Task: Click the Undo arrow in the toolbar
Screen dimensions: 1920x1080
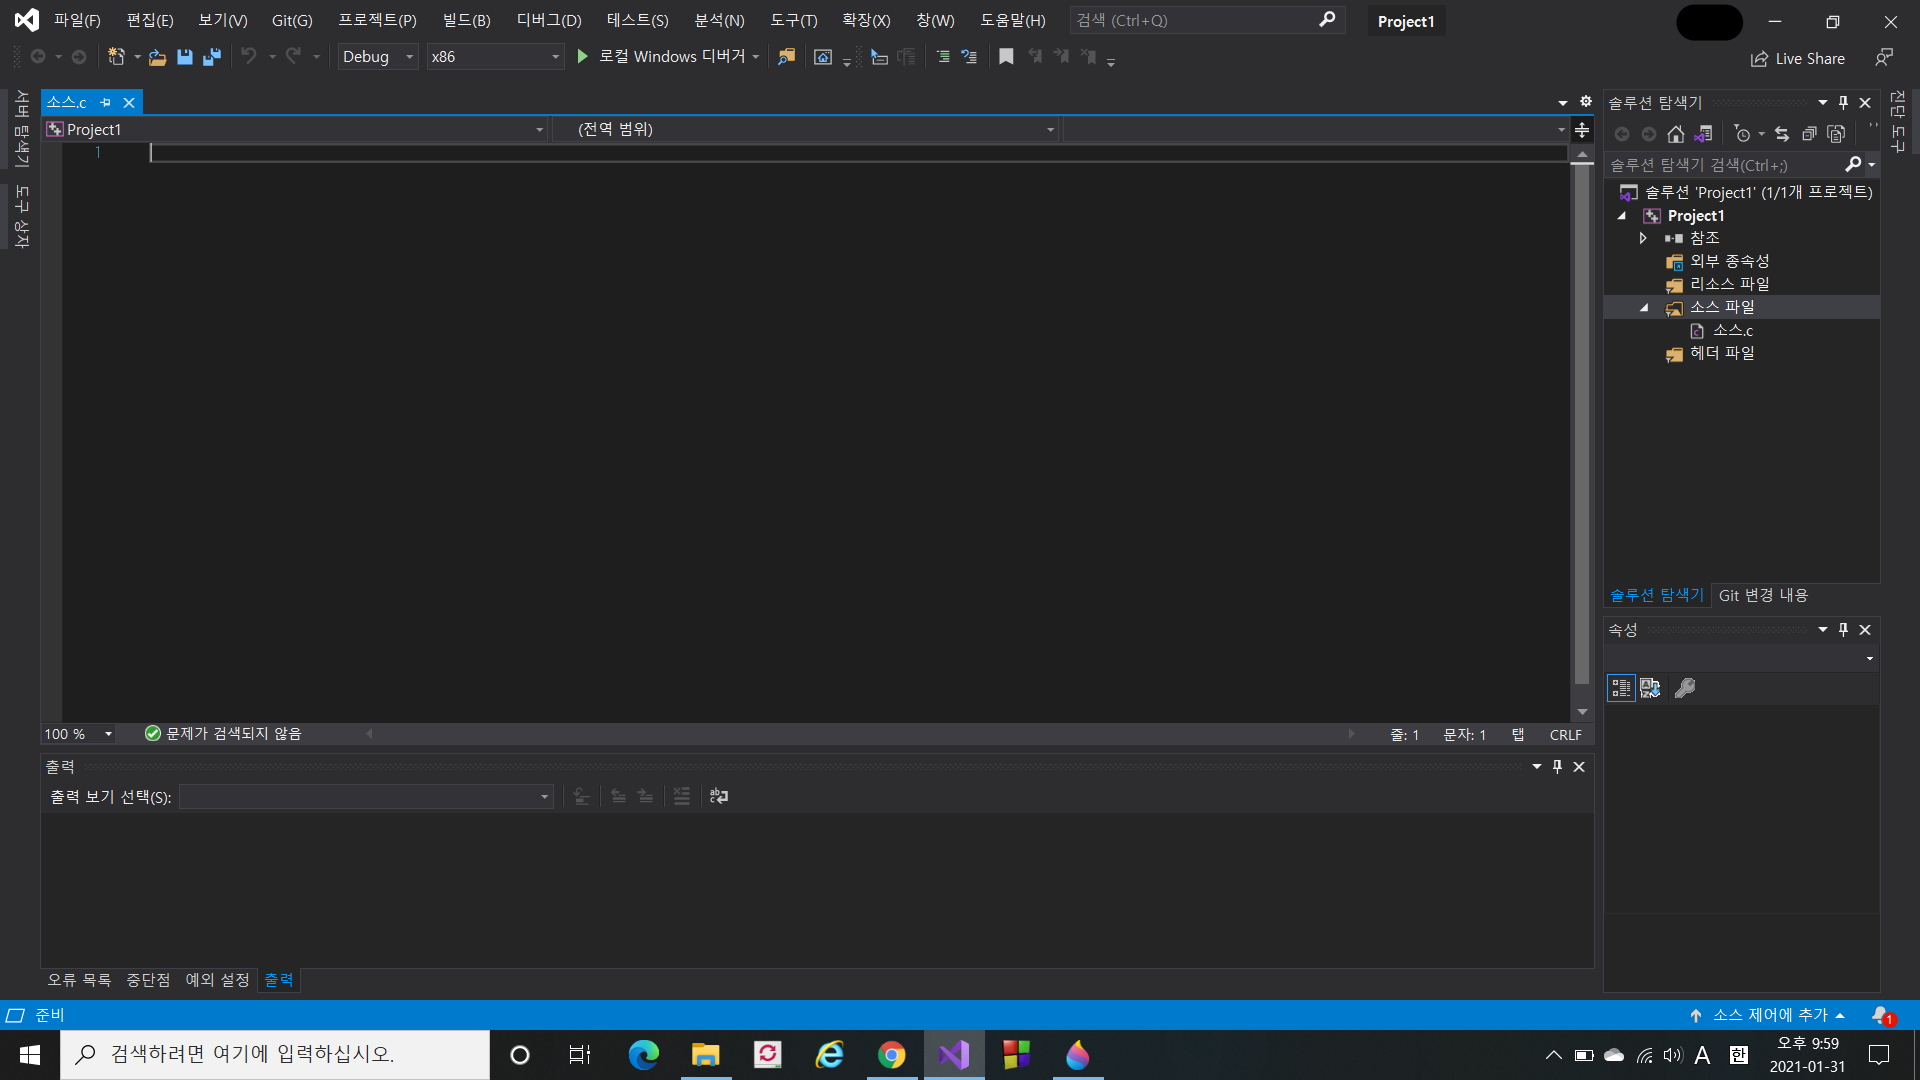Action: (x=249, y=57)
